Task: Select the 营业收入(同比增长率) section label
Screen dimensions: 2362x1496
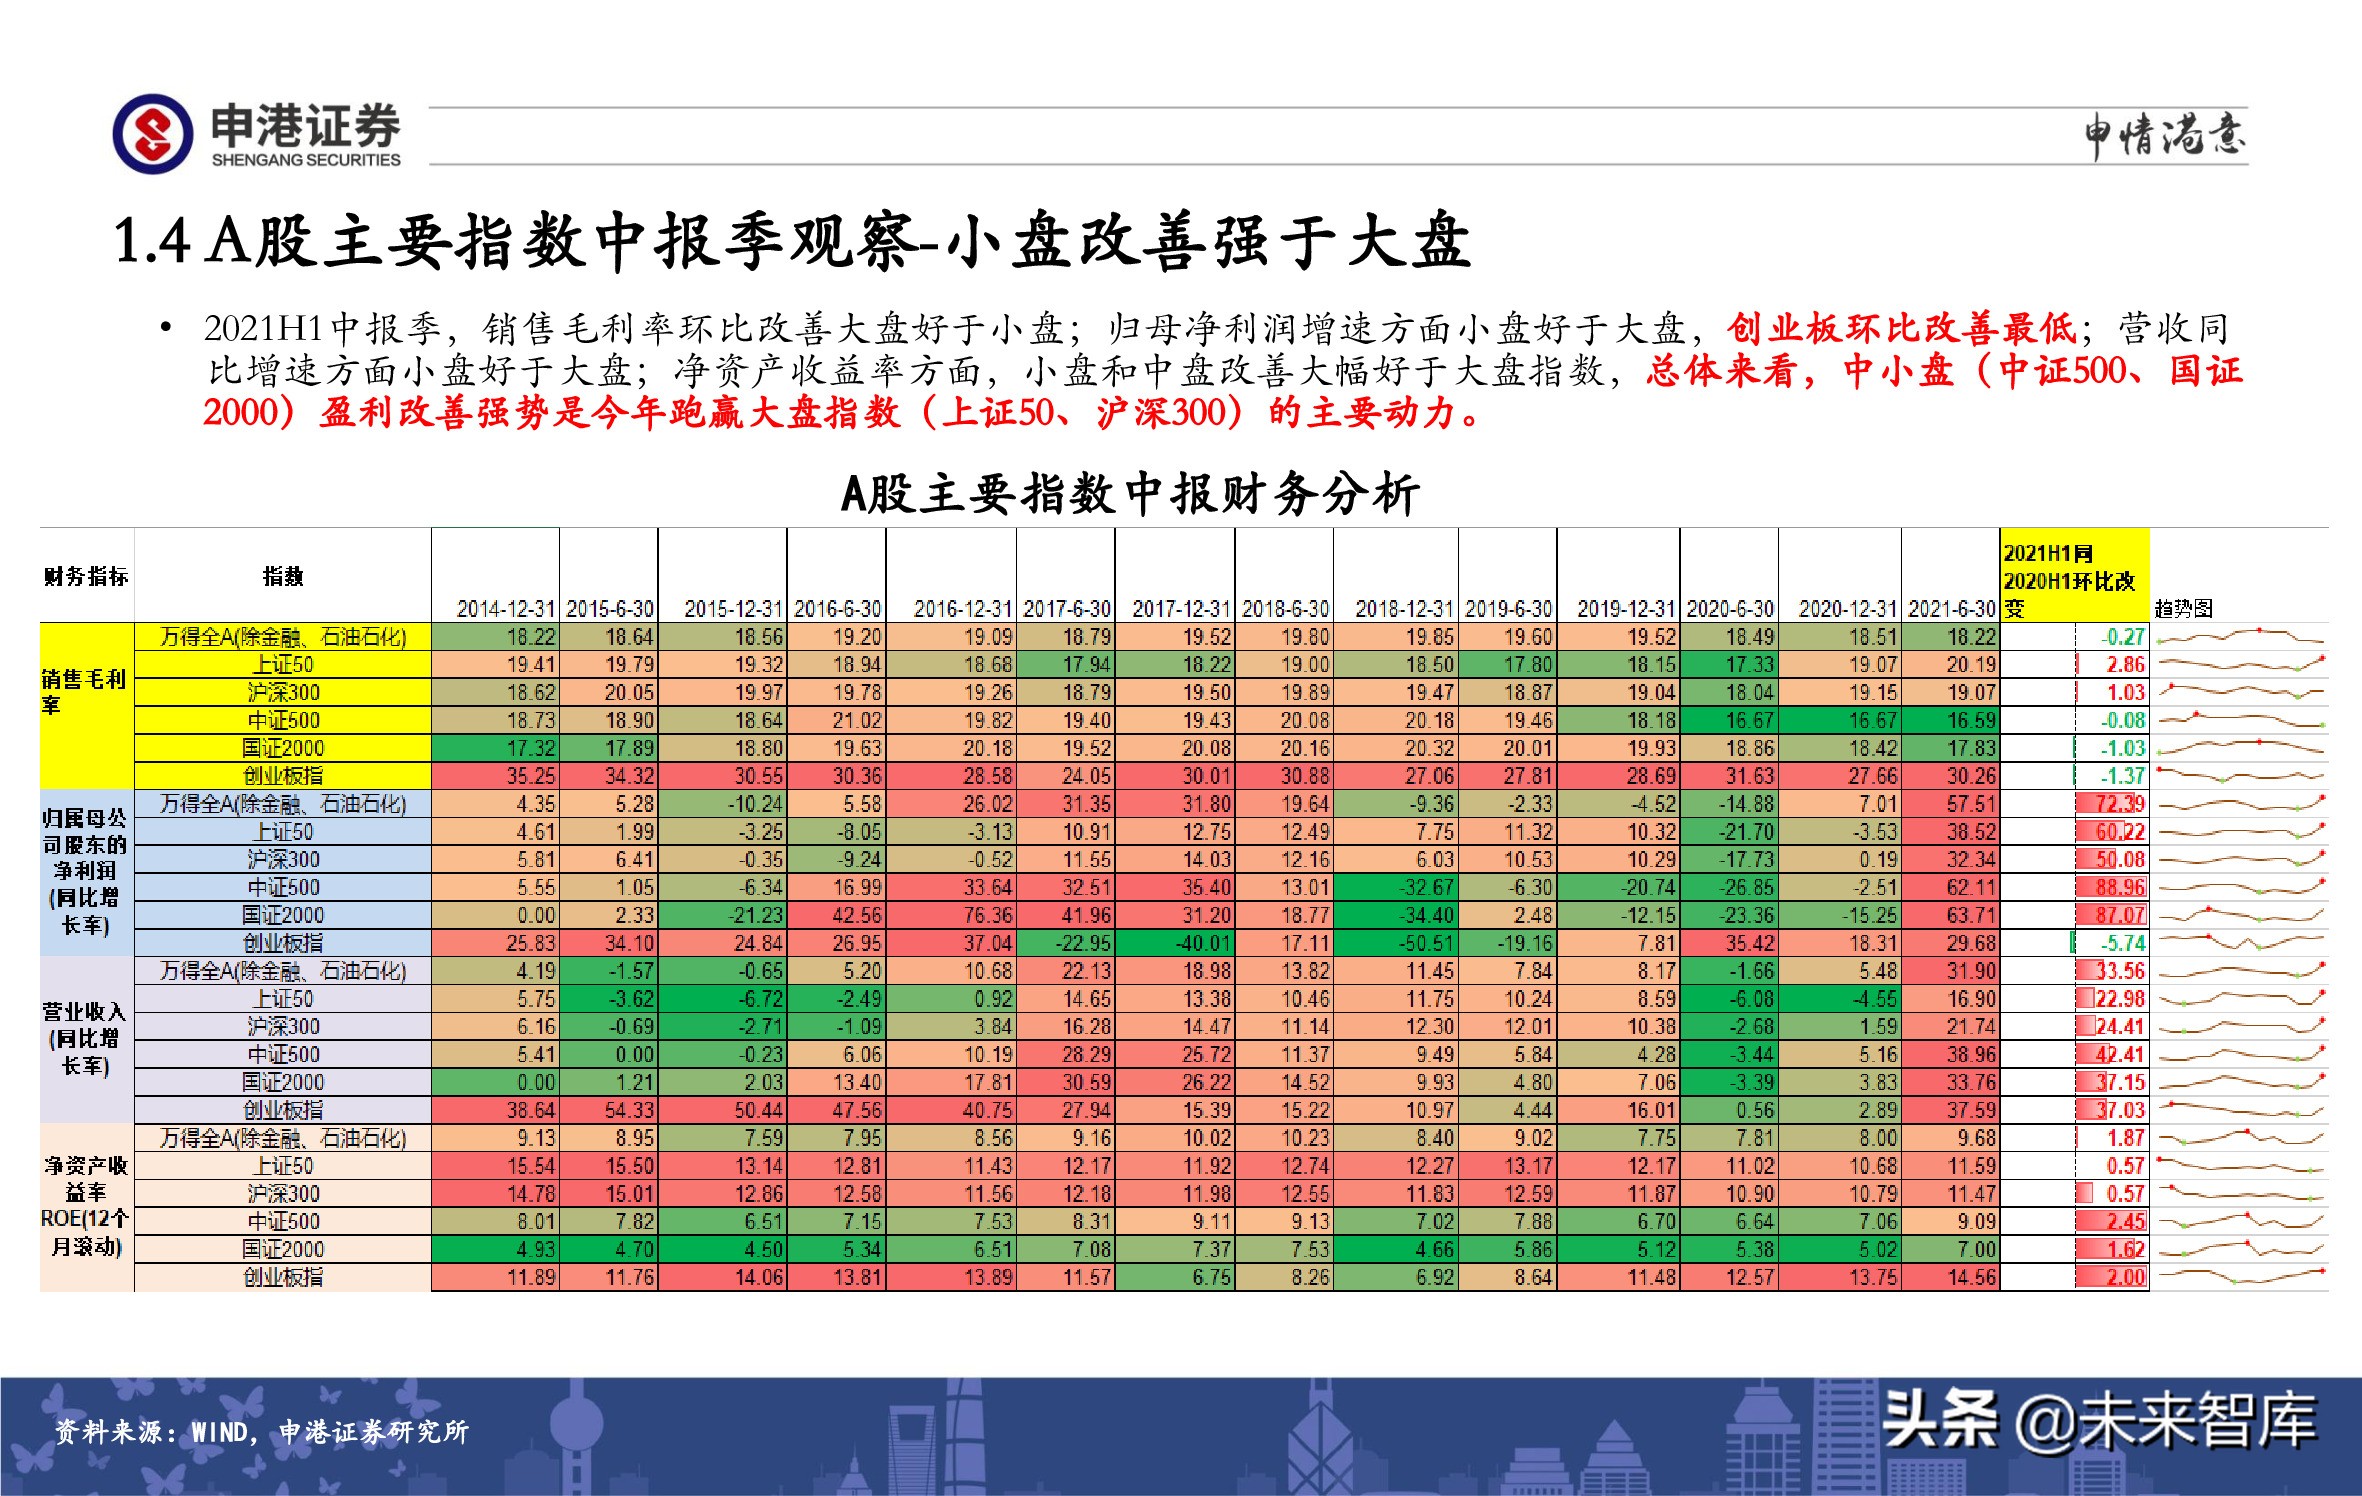Action: [x=86, y=1038]
